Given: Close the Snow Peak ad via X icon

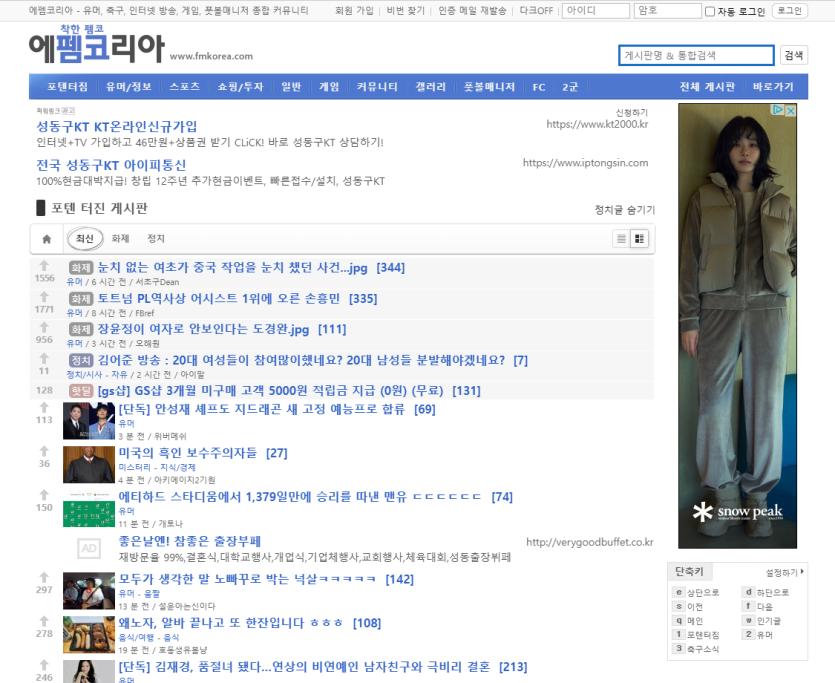Looking at the screenshot, I should (790, 109).
